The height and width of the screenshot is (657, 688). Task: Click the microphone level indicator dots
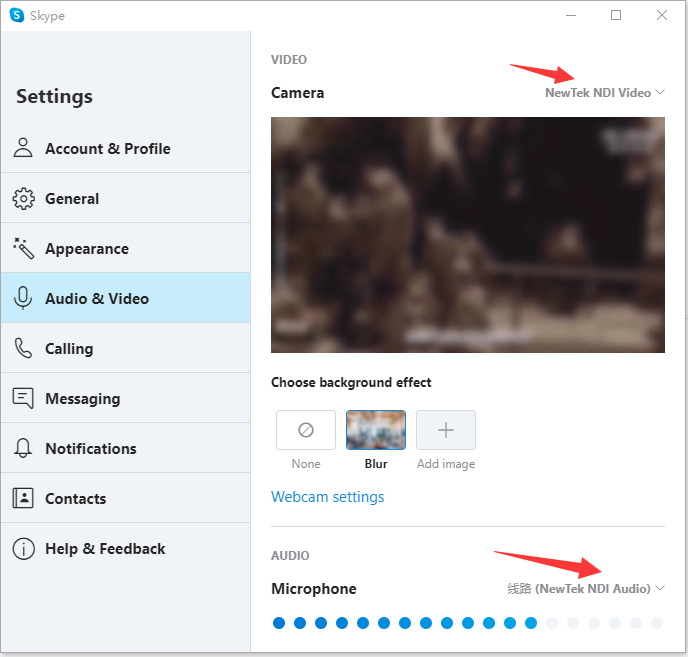[x=468, y=623]
